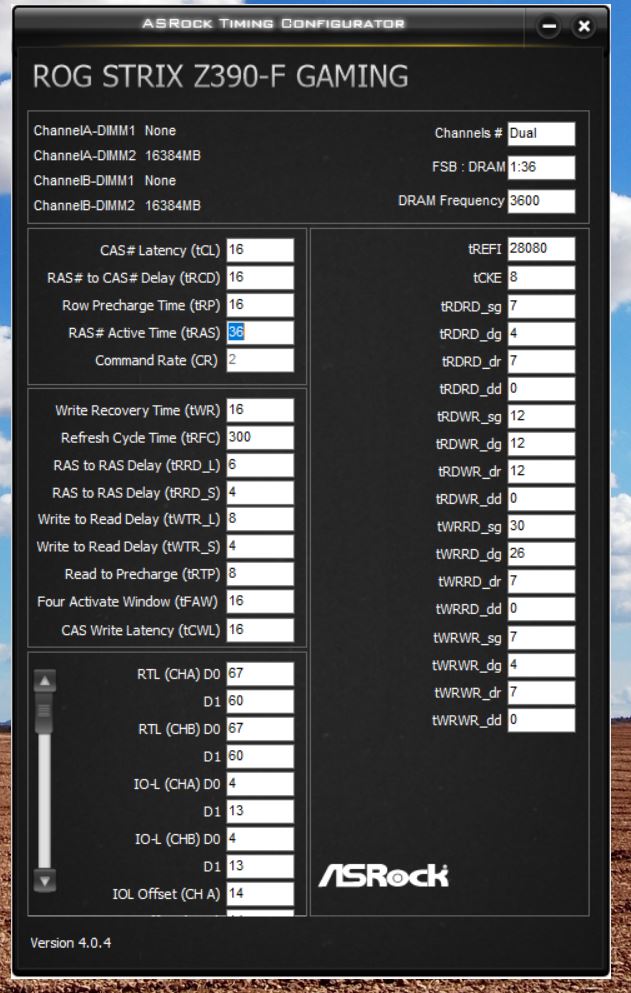
Task: Click the RAS# Active Time (tRAS) field
Action: pyautogui.click(x=260, y=332)
